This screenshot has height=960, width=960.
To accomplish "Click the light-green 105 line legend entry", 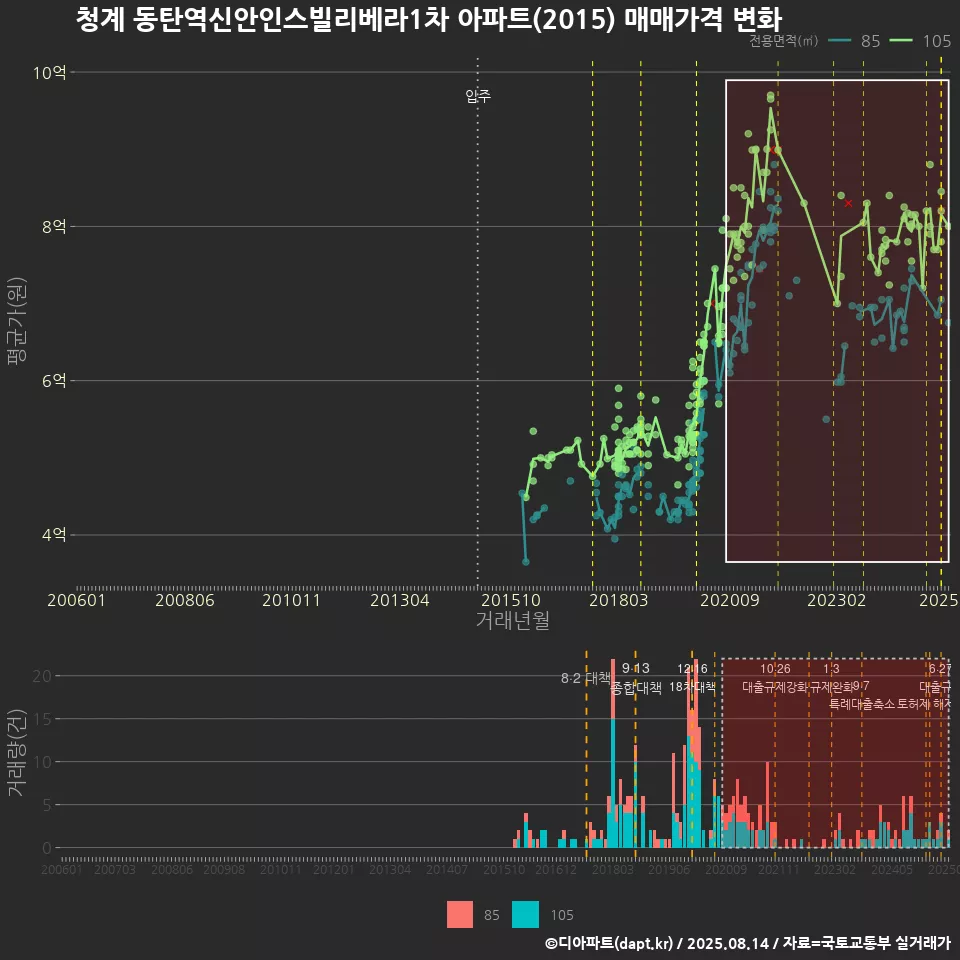I will (920, 41).
